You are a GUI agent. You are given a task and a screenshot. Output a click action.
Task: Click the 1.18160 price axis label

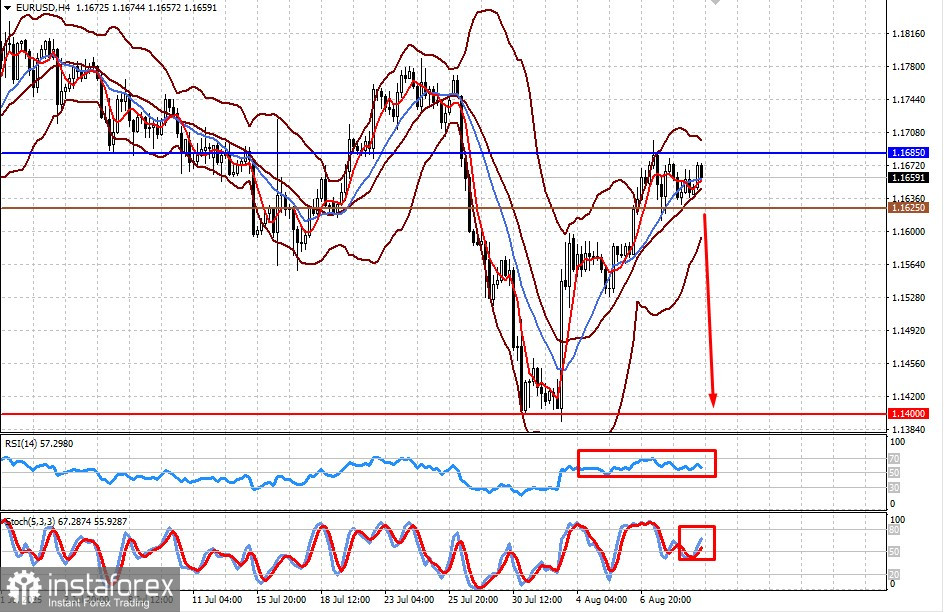908,34
